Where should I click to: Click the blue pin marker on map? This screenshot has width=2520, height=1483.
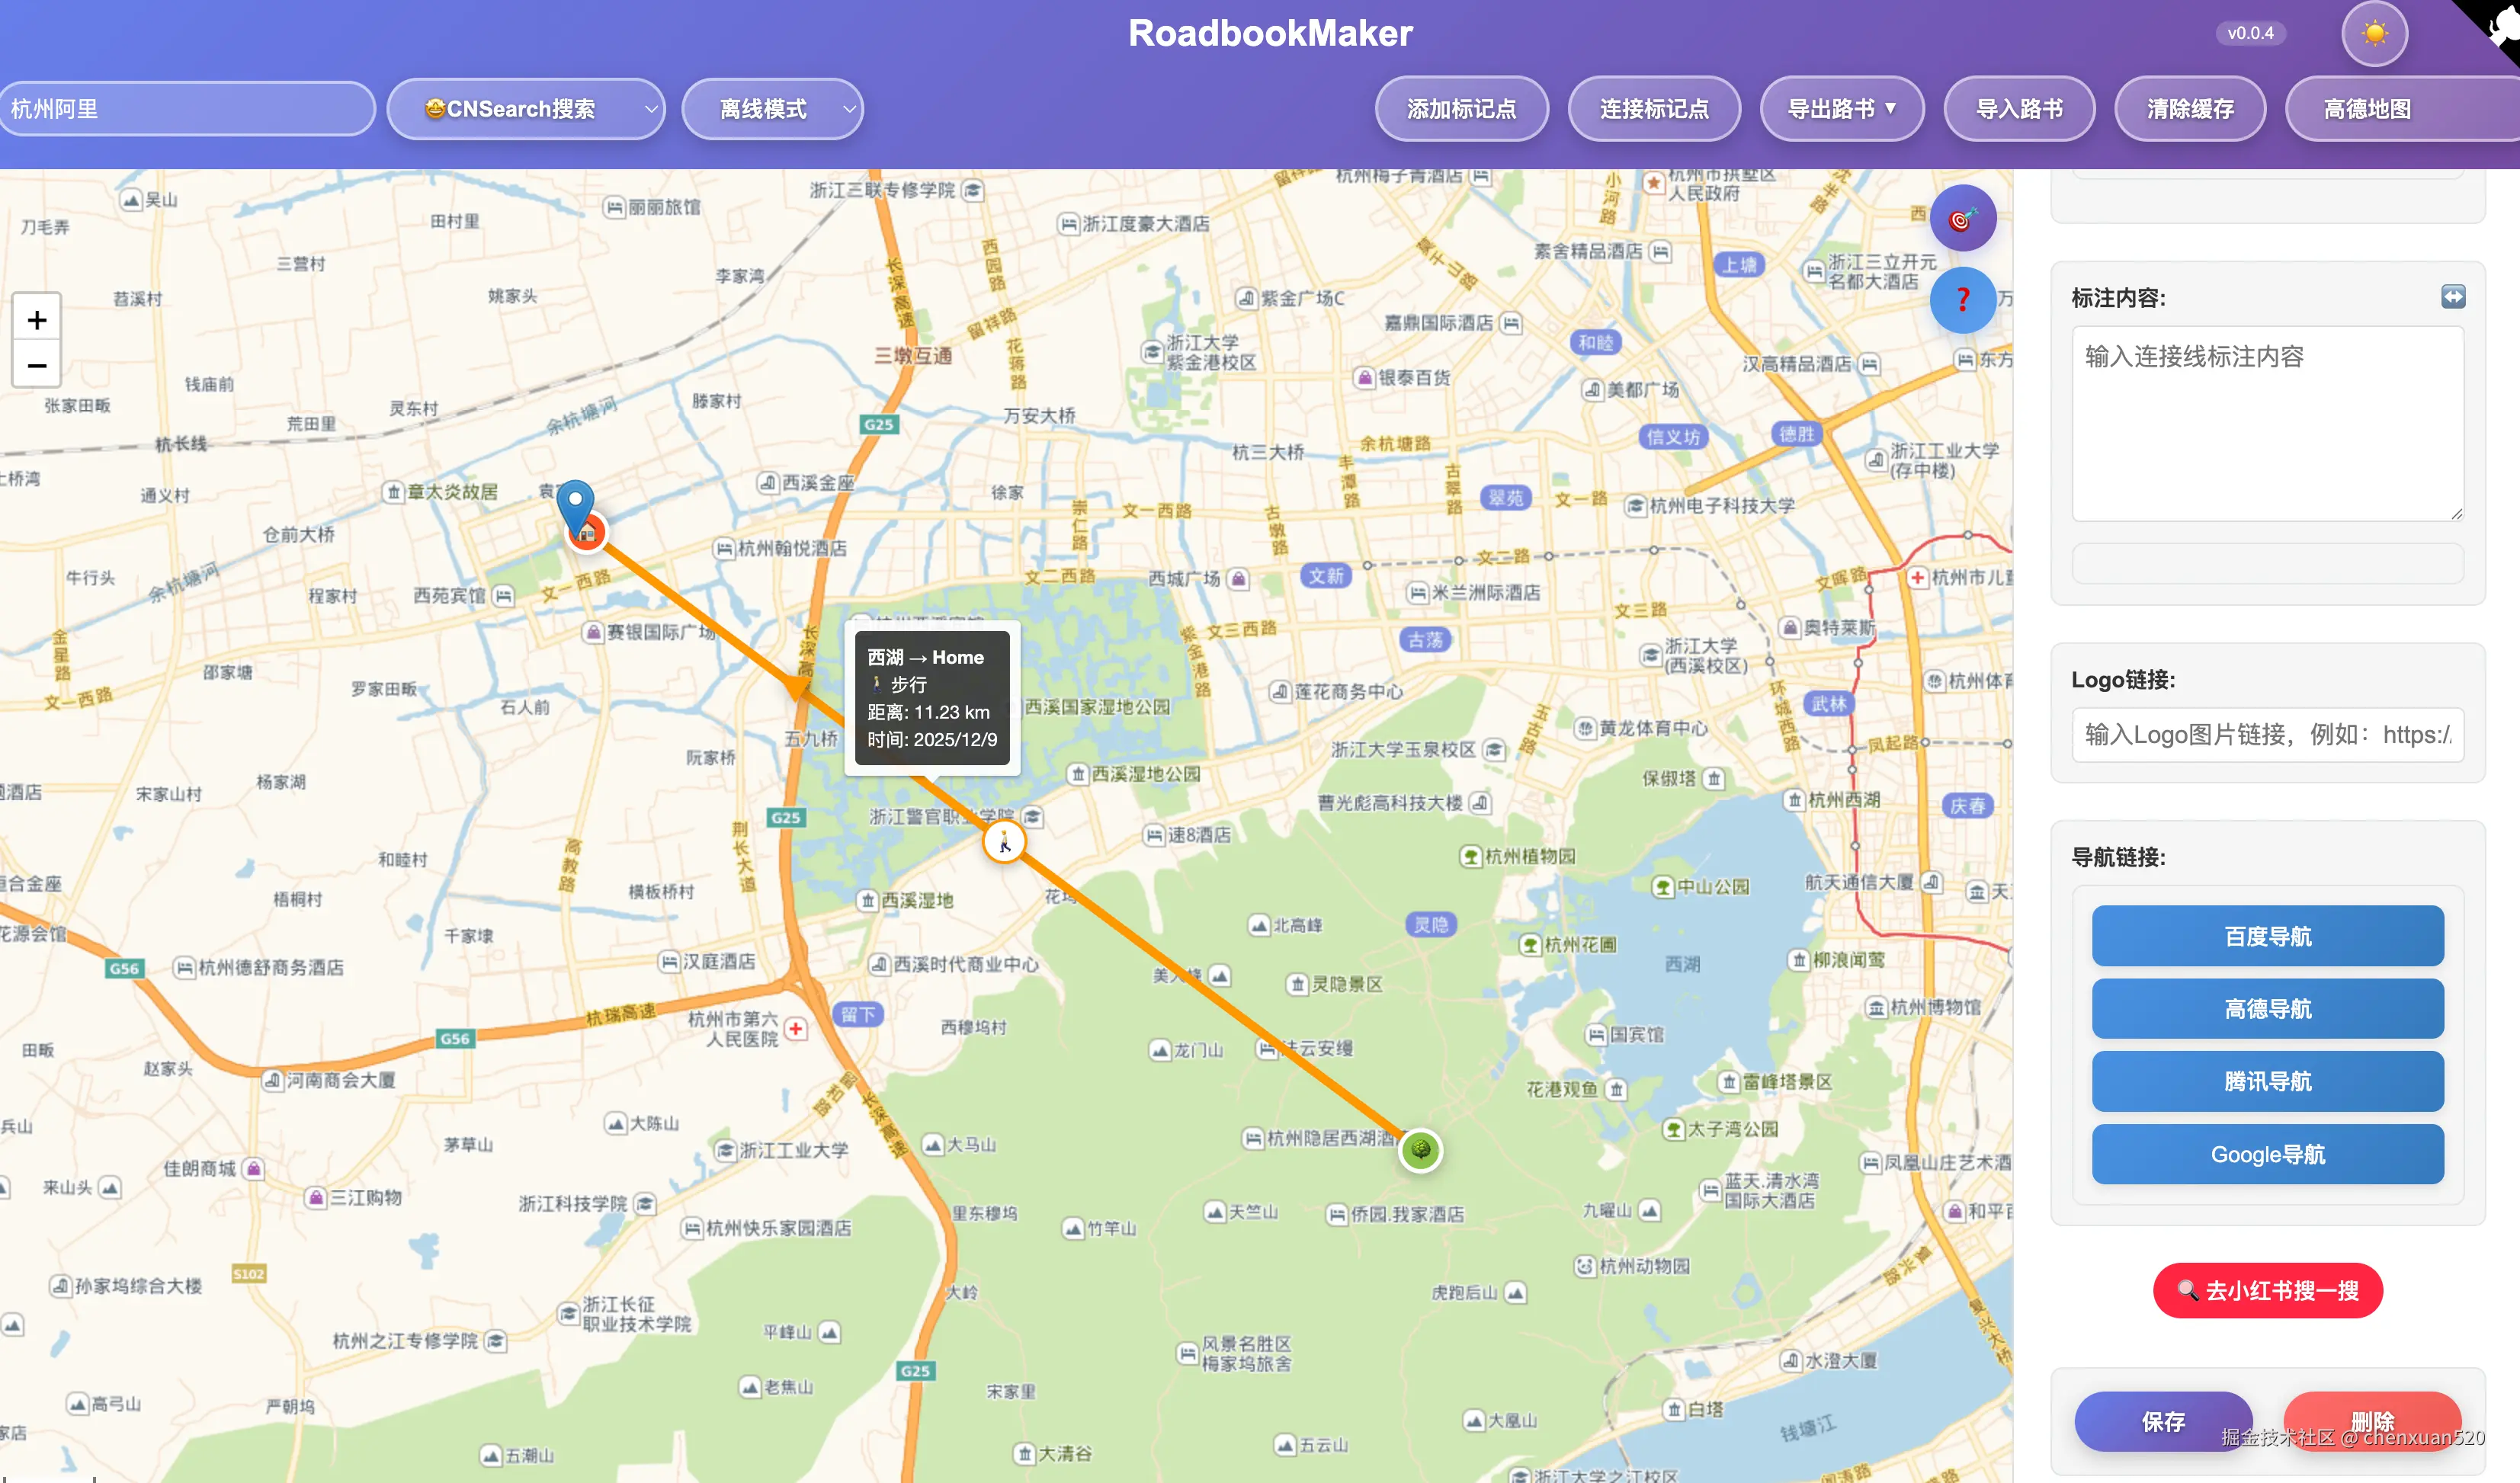(575, 504)
